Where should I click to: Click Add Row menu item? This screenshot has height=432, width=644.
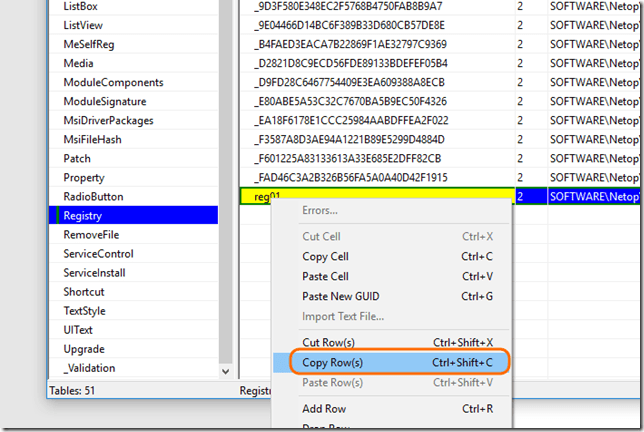[x=325, y=408]
